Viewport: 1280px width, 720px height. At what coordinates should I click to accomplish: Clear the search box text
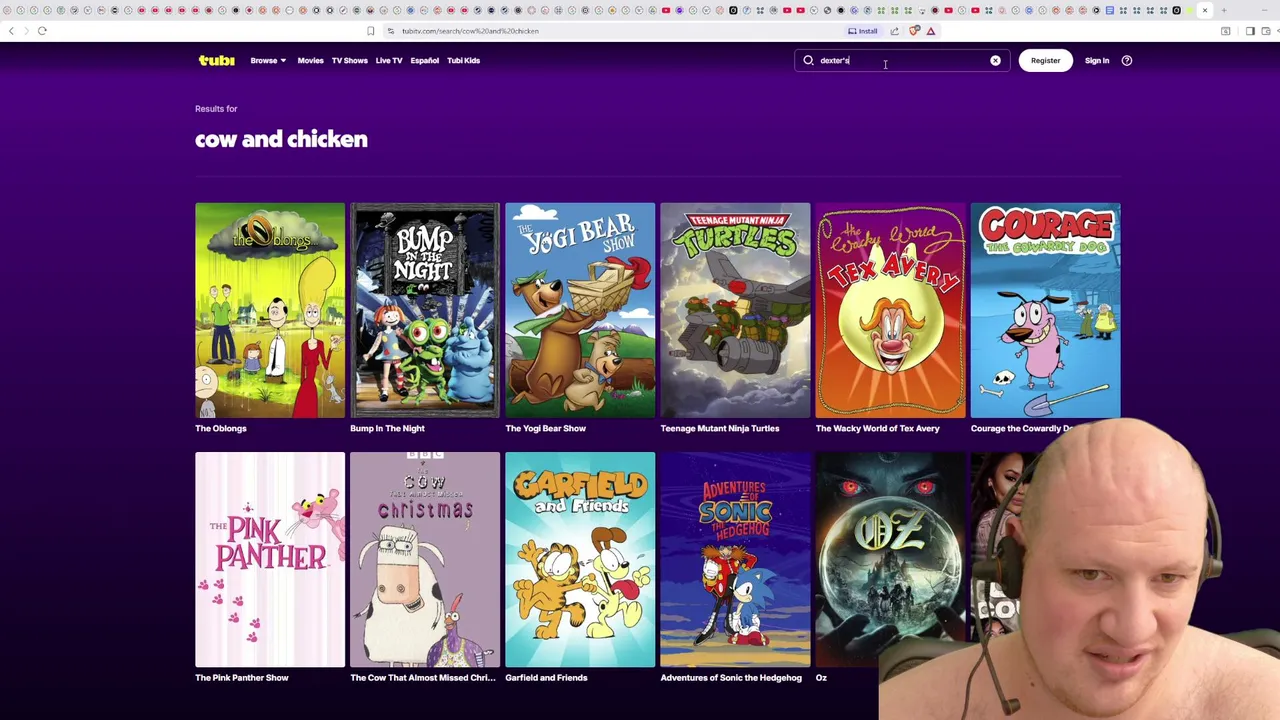tap(995, 60)
